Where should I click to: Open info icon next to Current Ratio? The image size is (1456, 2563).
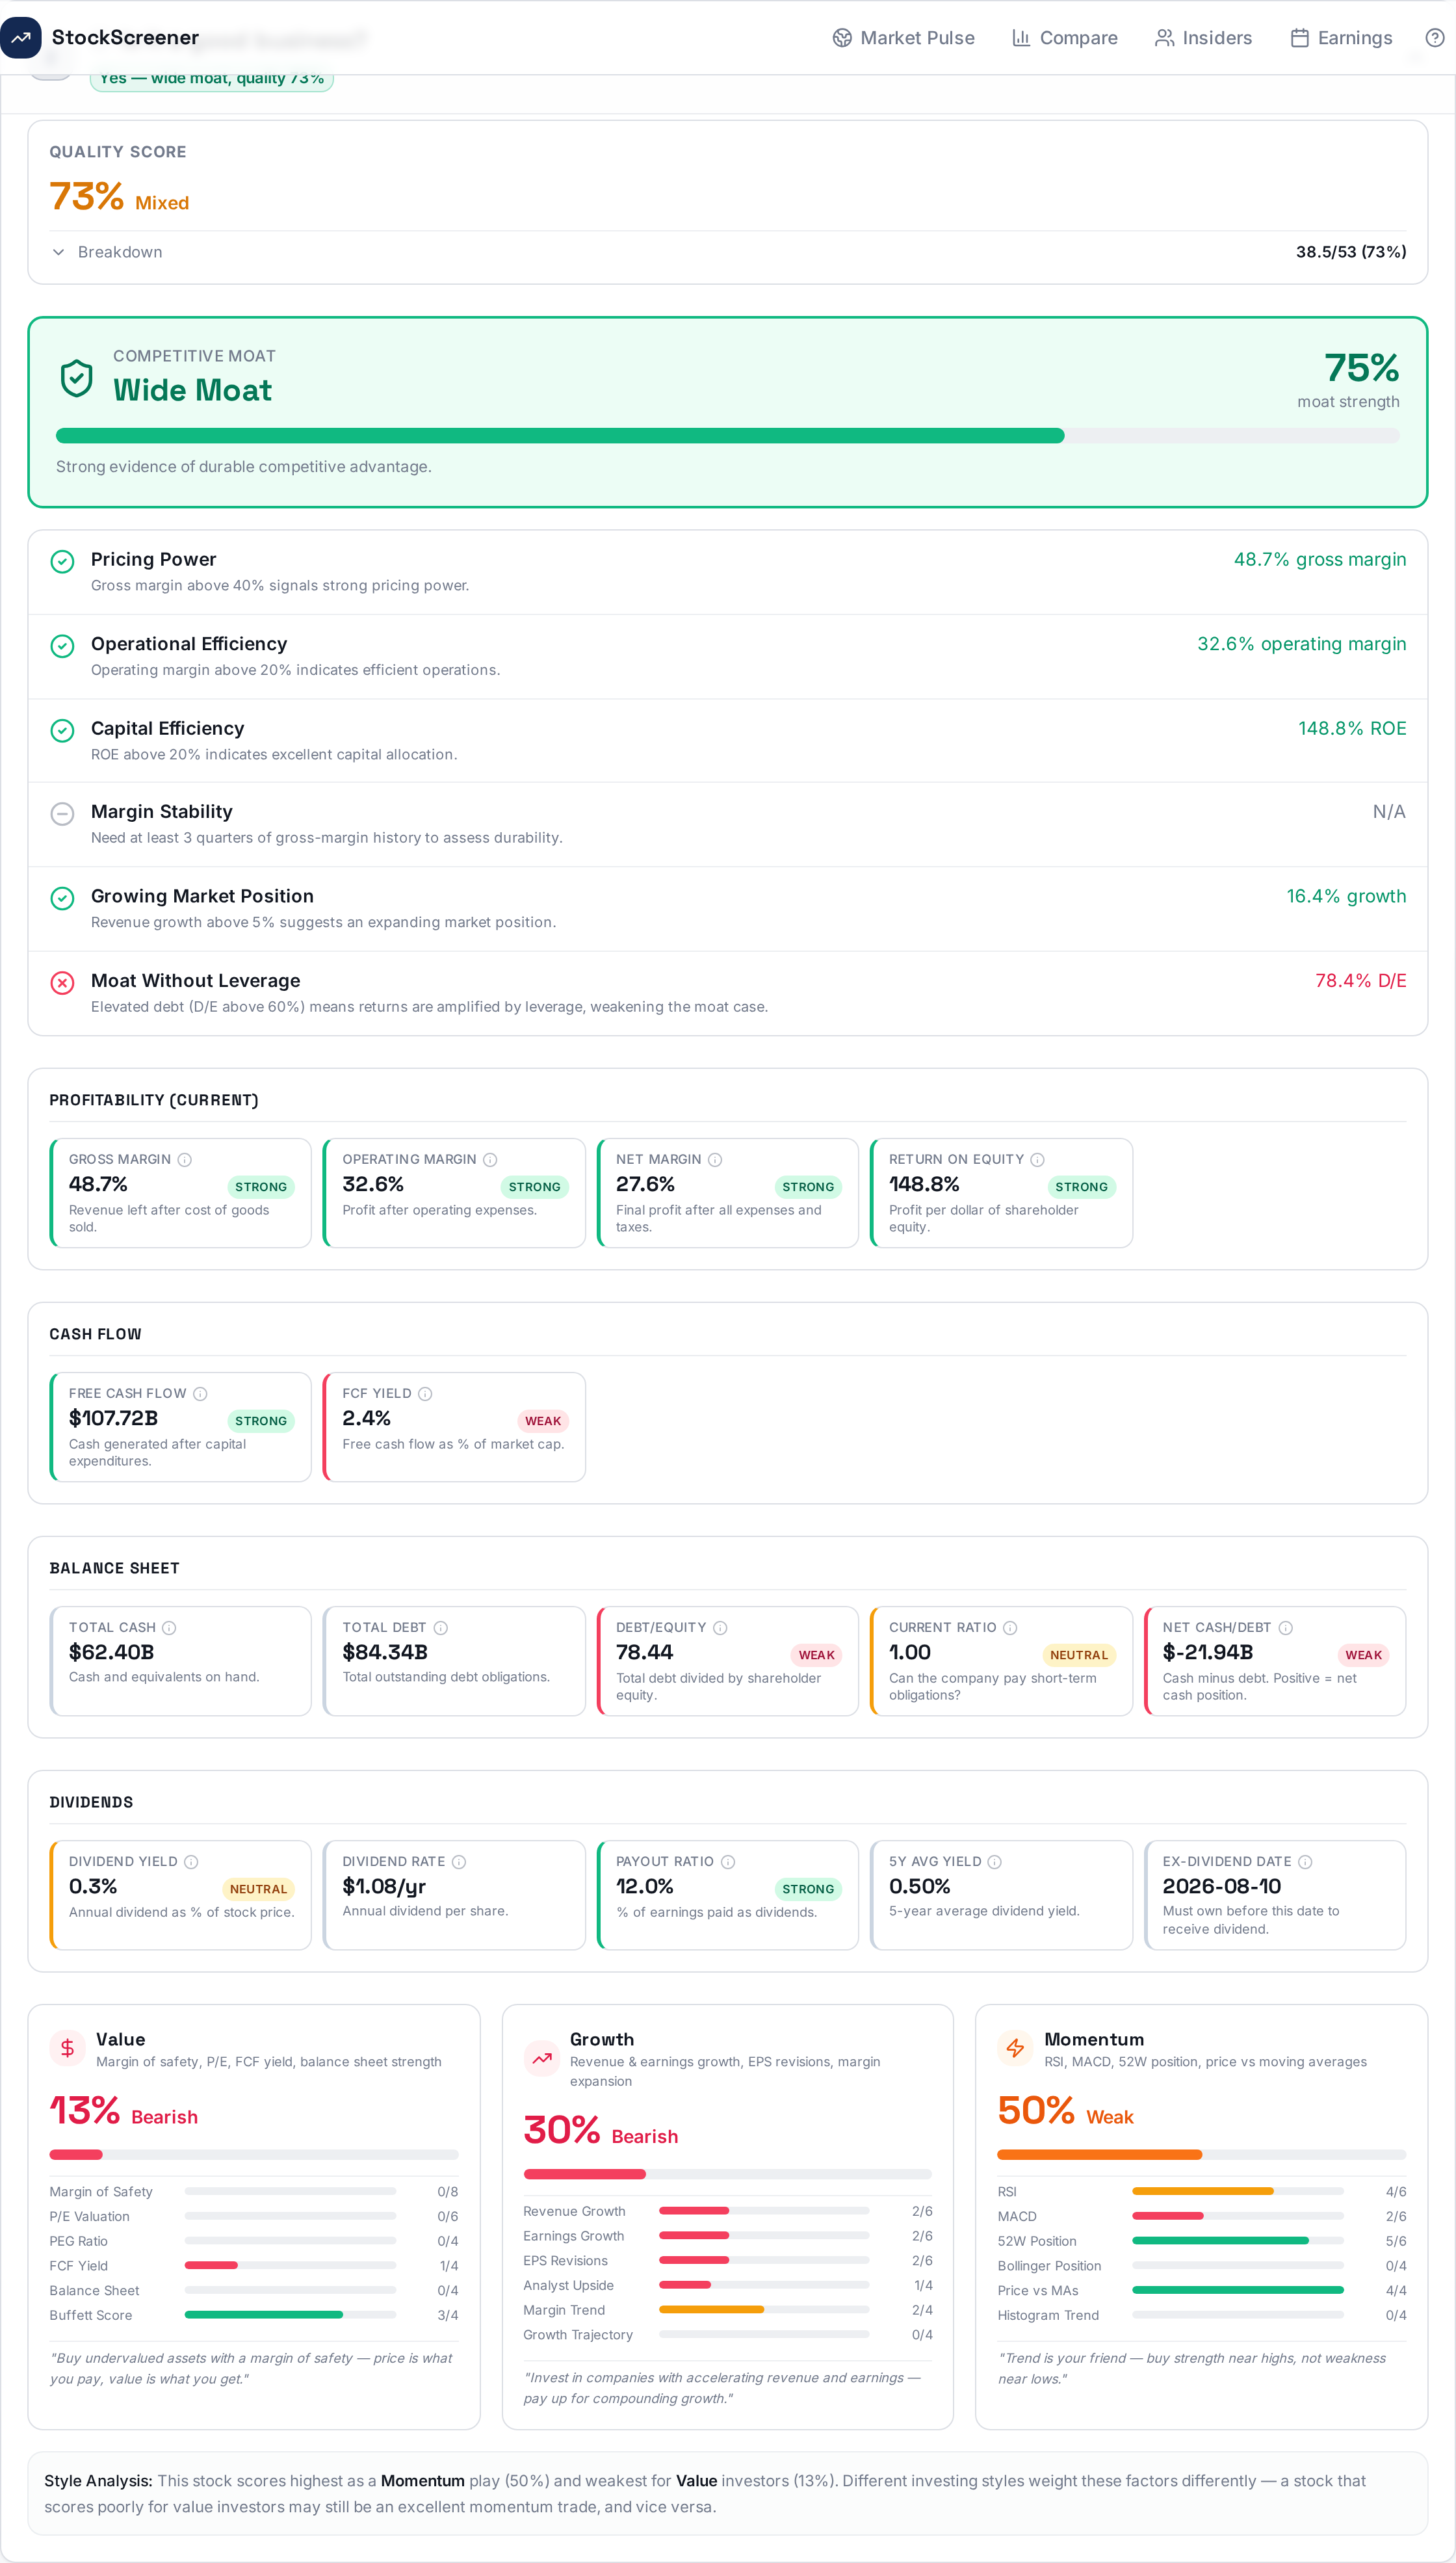pos(1010,1628)
